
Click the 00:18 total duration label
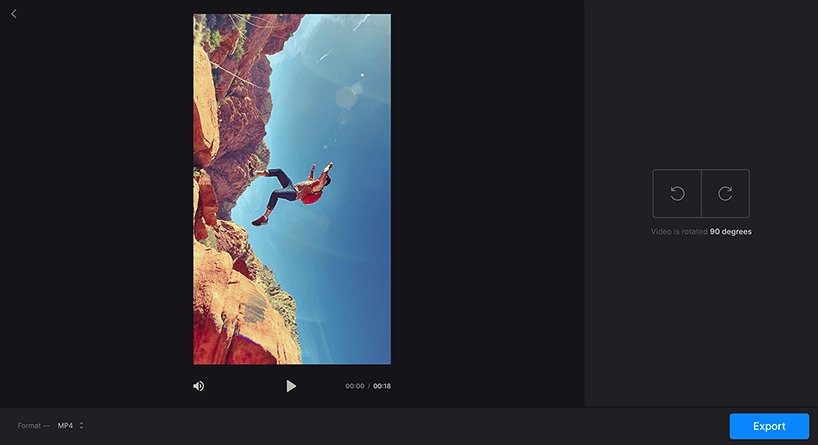point(382,386)
